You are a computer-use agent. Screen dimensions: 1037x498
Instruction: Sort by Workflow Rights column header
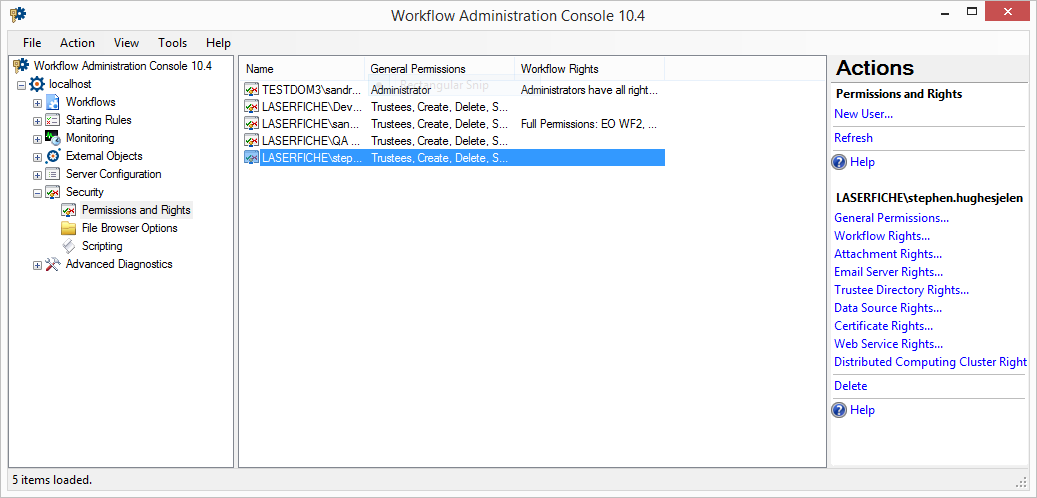[x=590, y=69]
